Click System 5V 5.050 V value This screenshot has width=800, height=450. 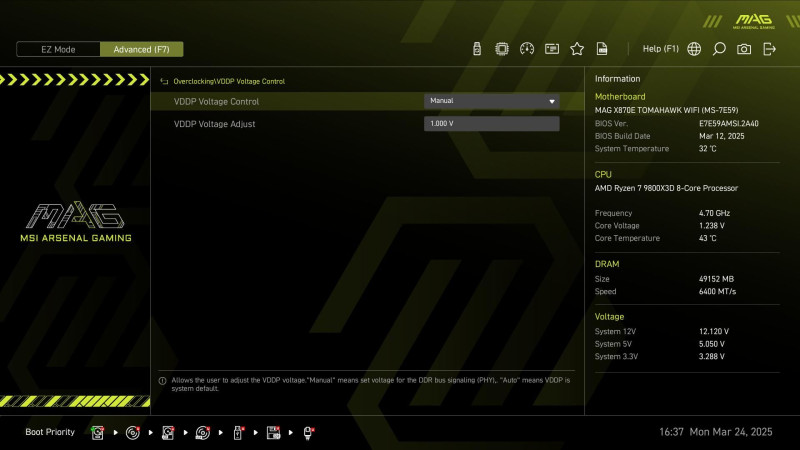[712, 344]
